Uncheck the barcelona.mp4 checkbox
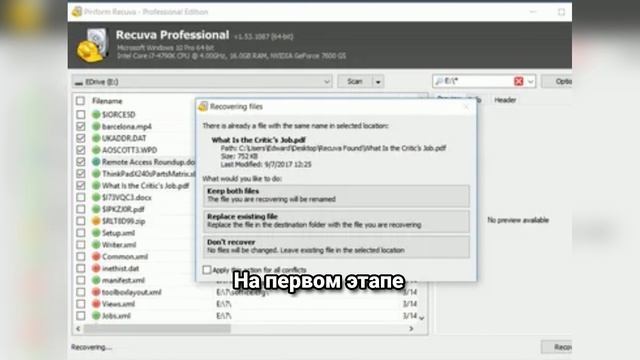Viewport: 640px width, 360px height. click(81, 126)
